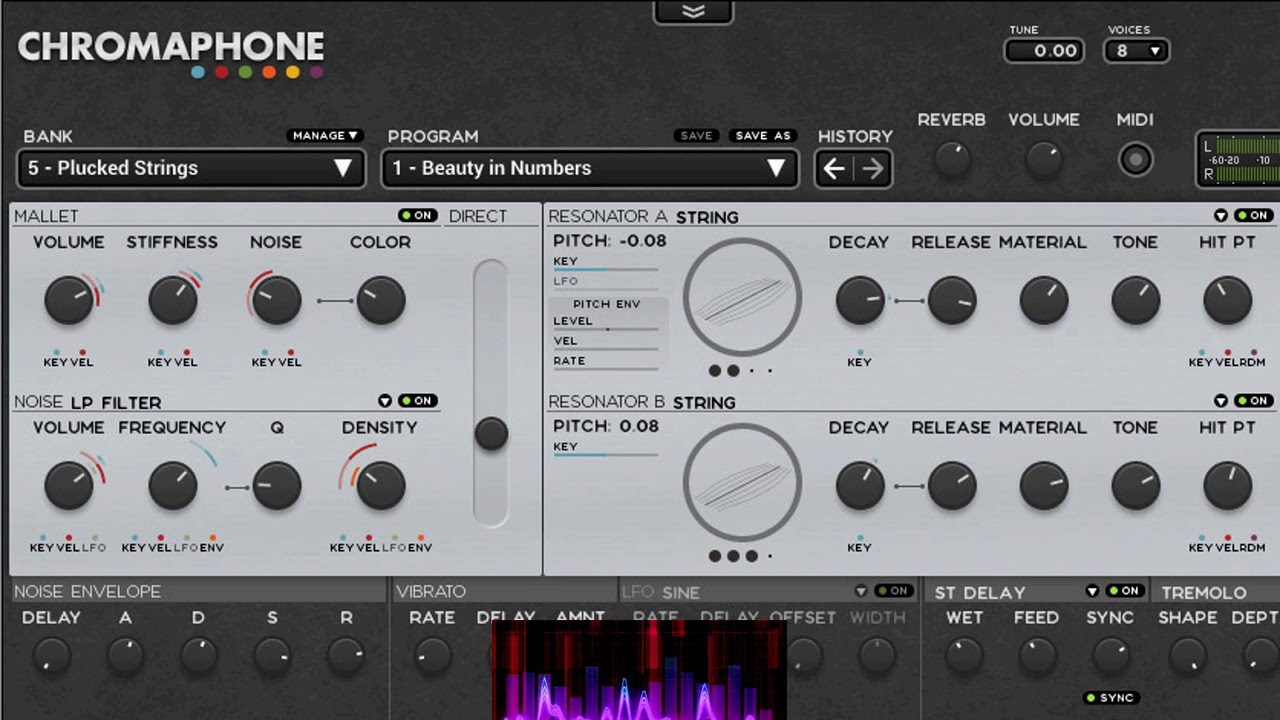Click the Resonator B Material knob

pyautogui.click(x=1044, y=486)
